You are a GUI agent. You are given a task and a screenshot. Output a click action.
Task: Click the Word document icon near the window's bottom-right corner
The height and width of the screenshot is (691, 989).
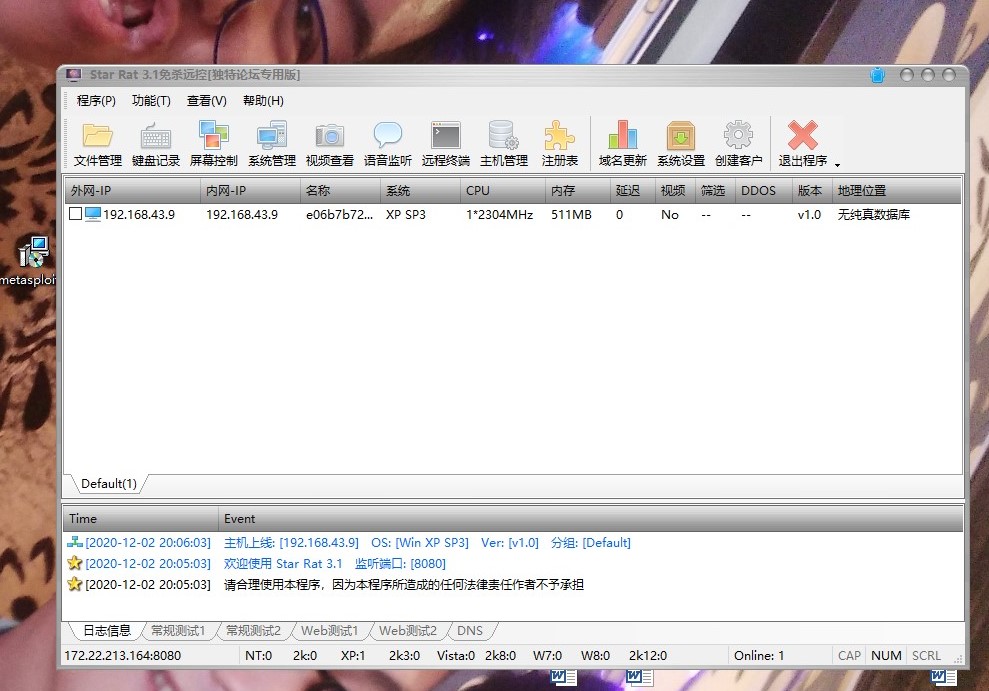[944, 677]
